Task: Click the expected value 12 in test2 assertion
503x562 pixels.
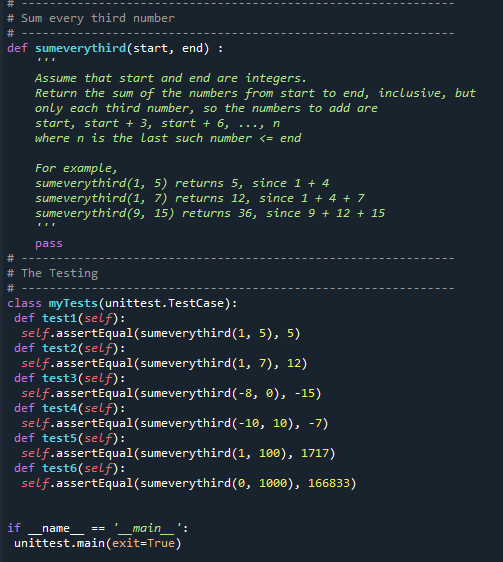Action: click(x=294, y=363)
